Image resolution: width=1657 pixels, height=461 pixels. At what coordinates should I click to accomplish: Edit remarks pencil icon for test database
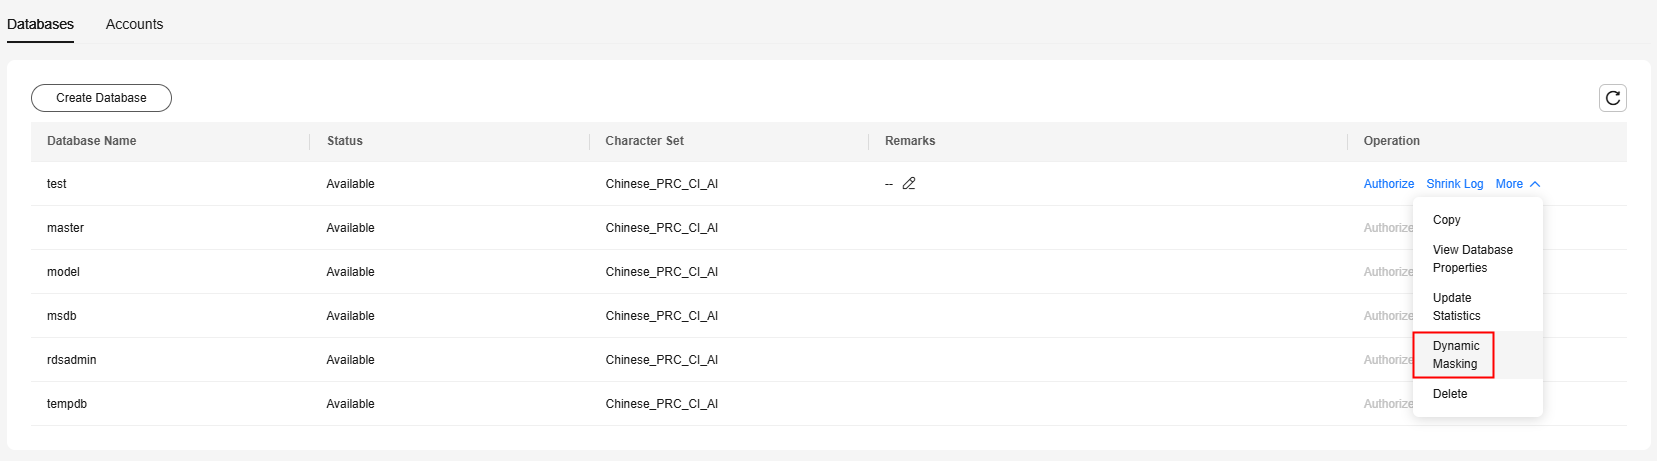(x=909, y=184)
